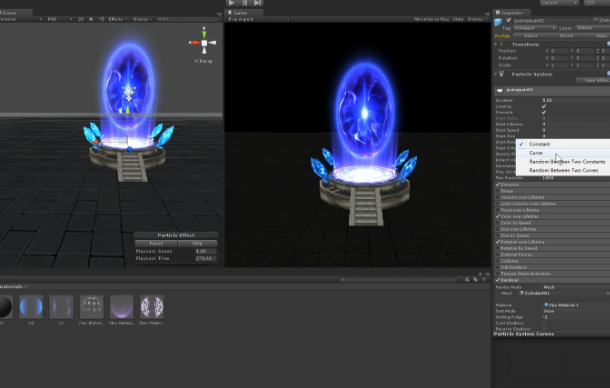
Task: Select Curve in the popup menu
Action: pyautogui.click(x=563, y=153)
